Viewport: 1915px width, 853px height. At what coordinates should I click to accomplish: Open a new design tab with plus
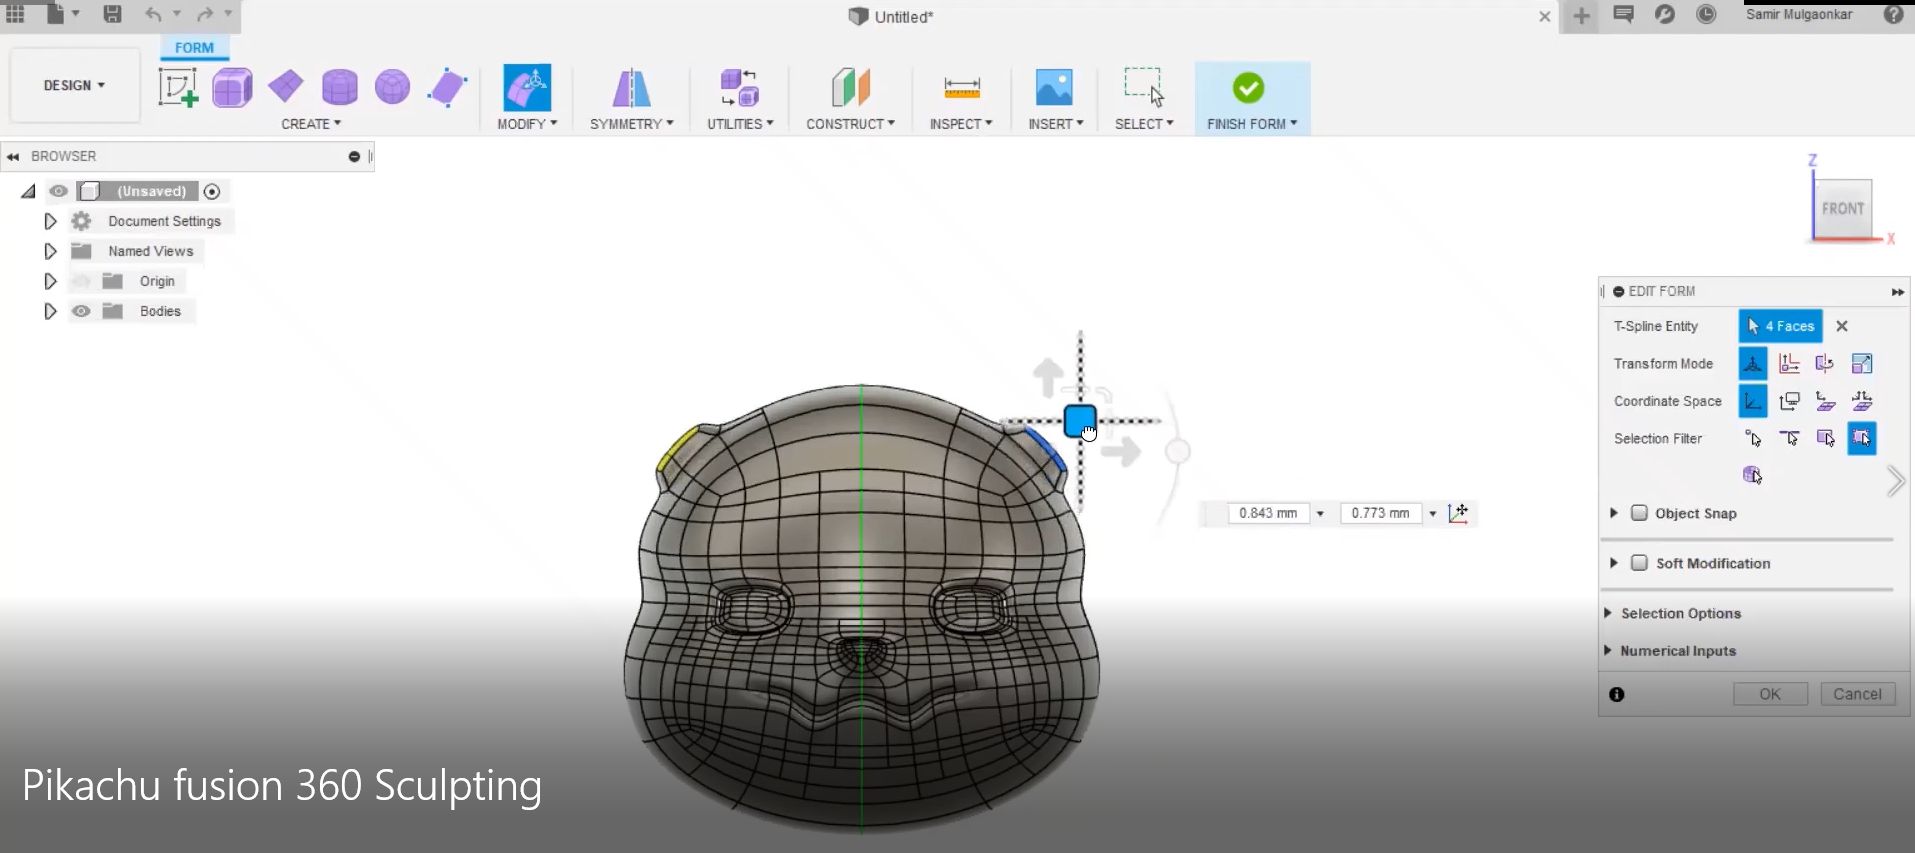click(1582, 15)
